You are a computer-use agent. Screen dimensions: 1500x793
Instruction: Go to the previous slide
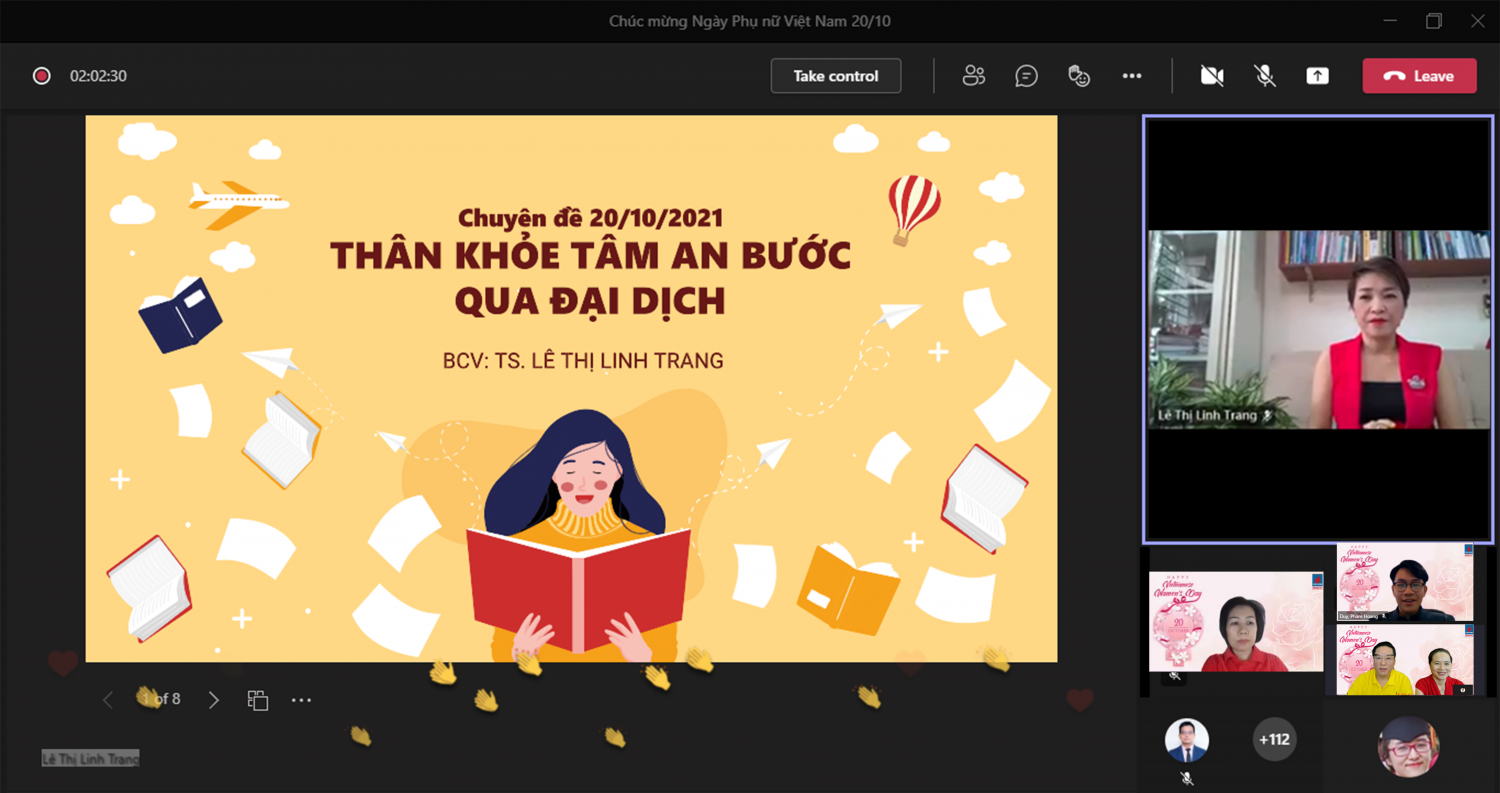[108, 700]
